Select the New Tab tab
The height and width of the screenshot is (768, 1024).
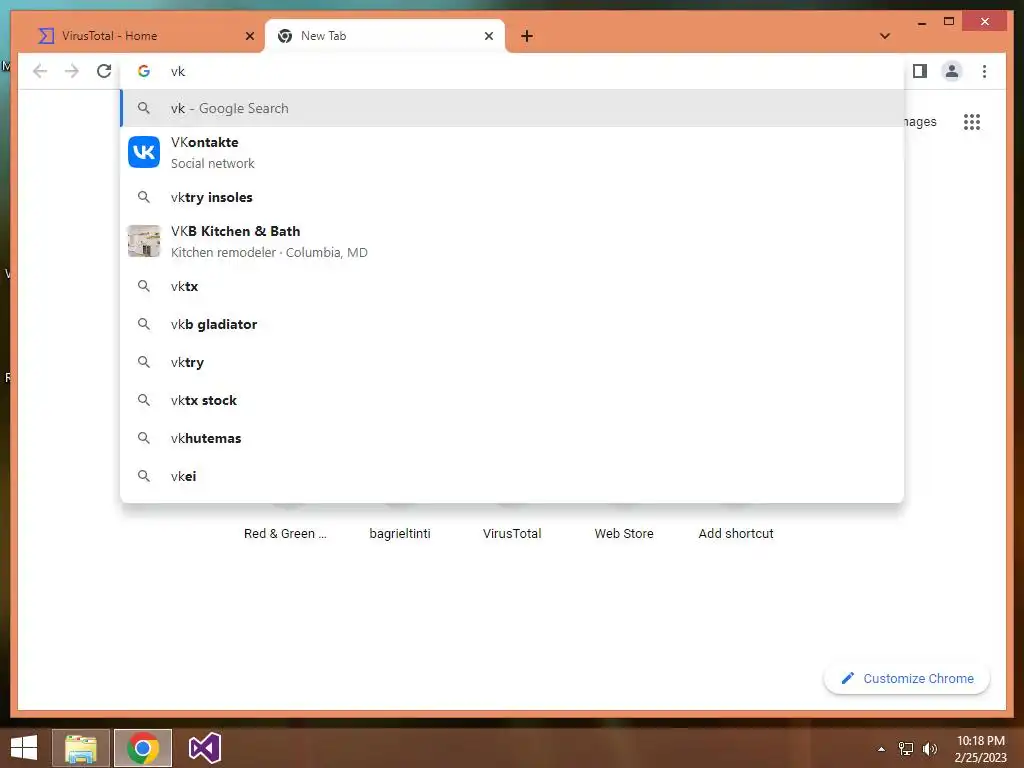click(385, 36)
